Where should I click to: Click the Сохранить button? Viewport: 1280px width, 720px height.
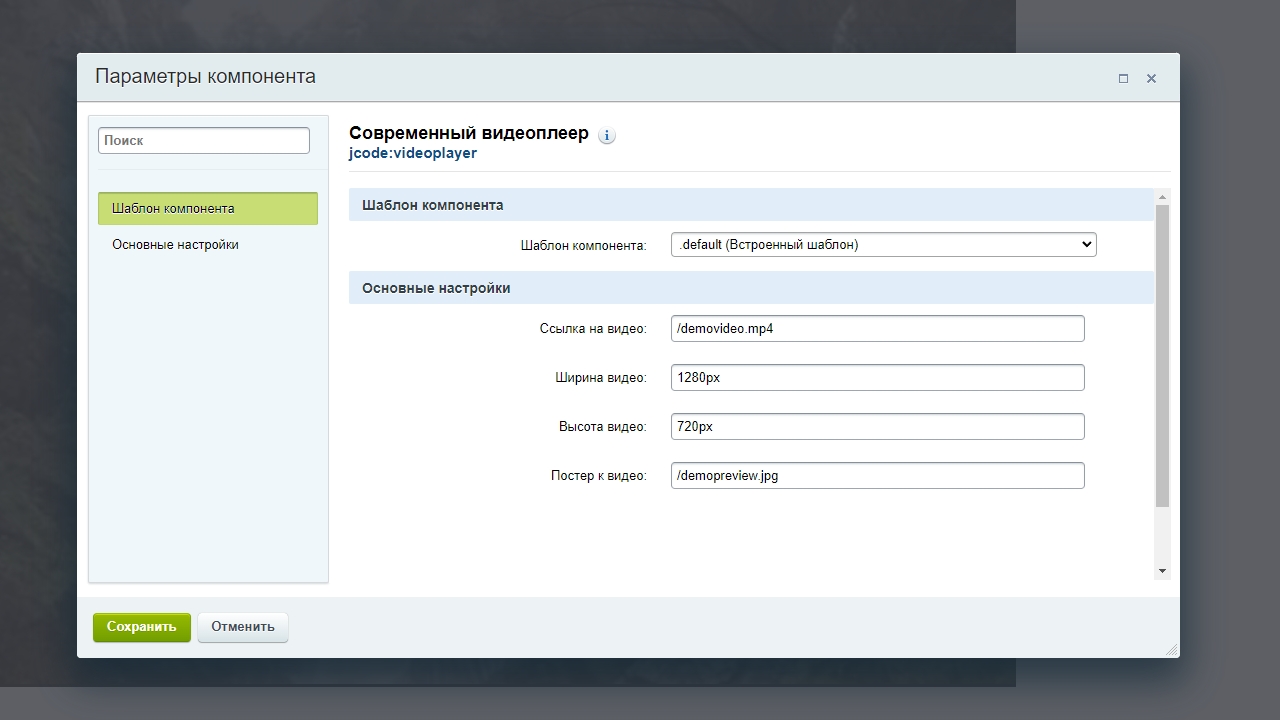pyautogui.click(x=142, y=627)
